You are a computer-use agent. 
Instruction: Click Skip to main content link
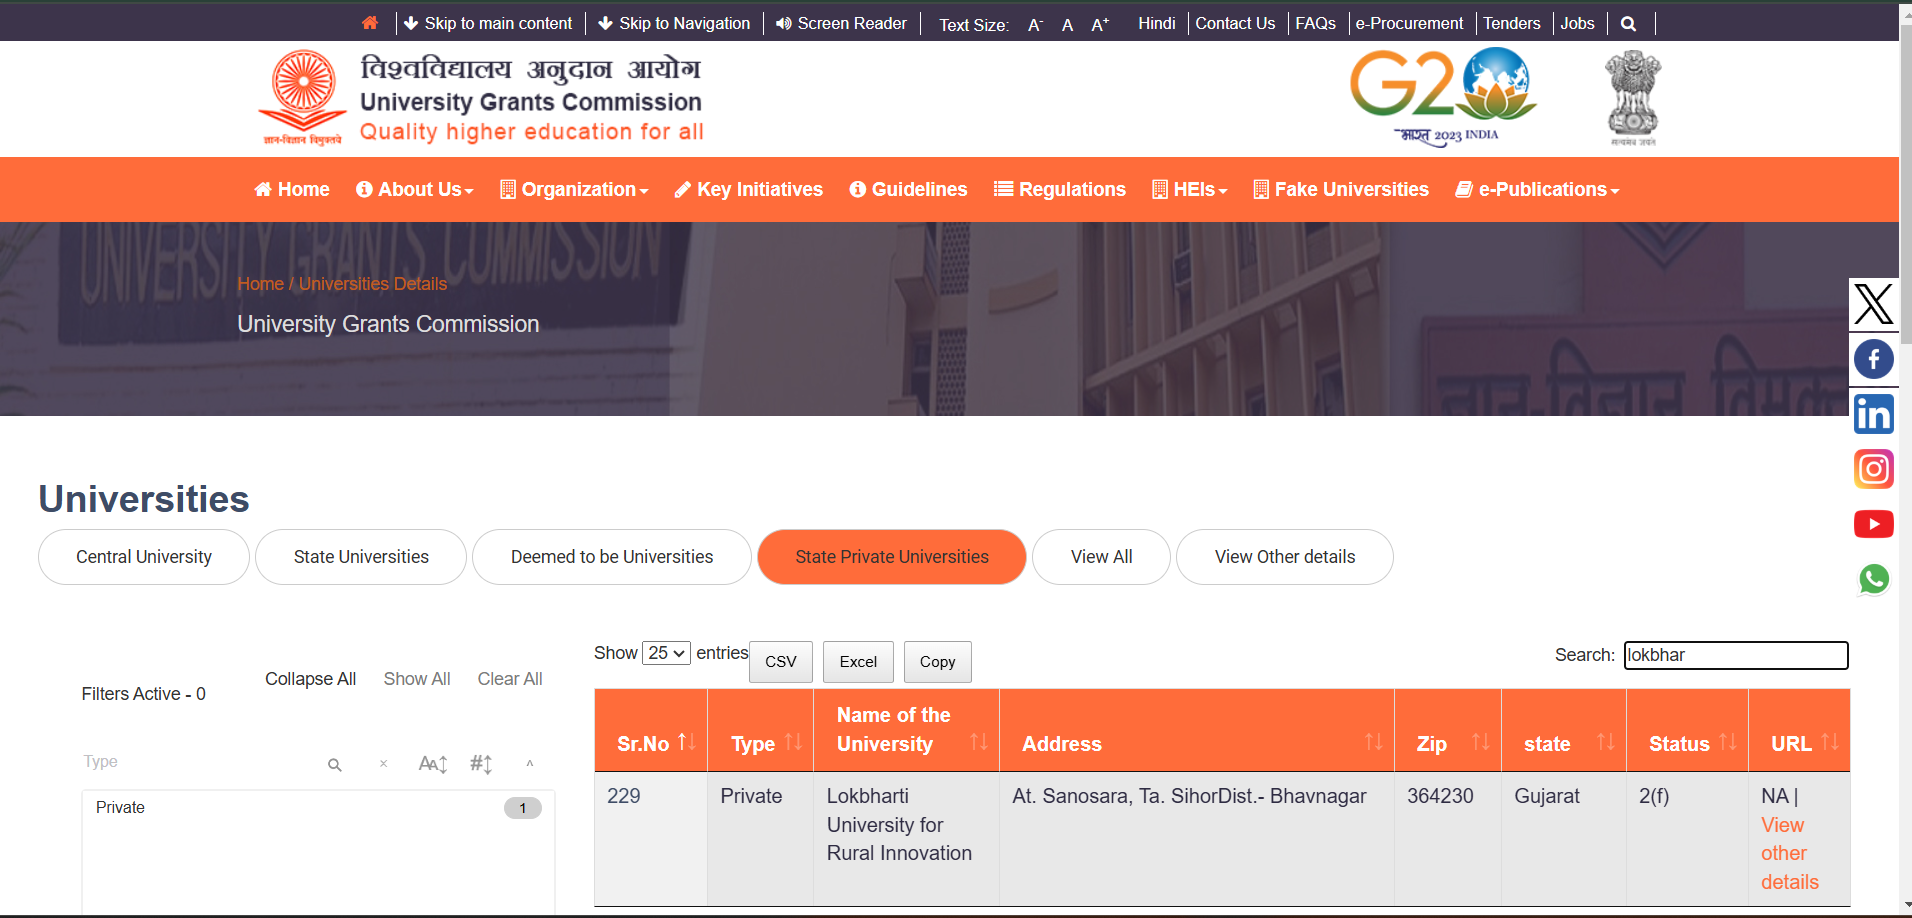click(488, 23)
